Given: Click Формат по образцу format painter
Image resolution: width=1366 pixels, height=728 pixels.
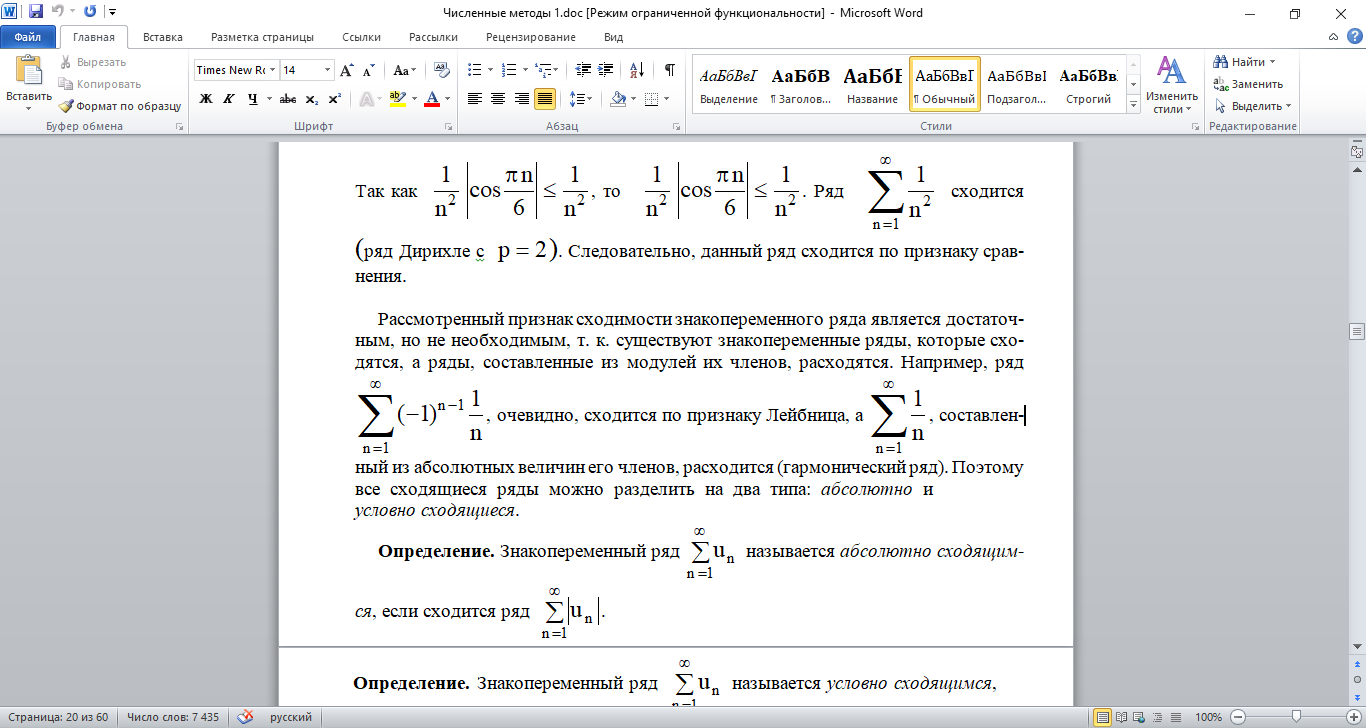Looking at the screenshot, I should tap(120, 105).
